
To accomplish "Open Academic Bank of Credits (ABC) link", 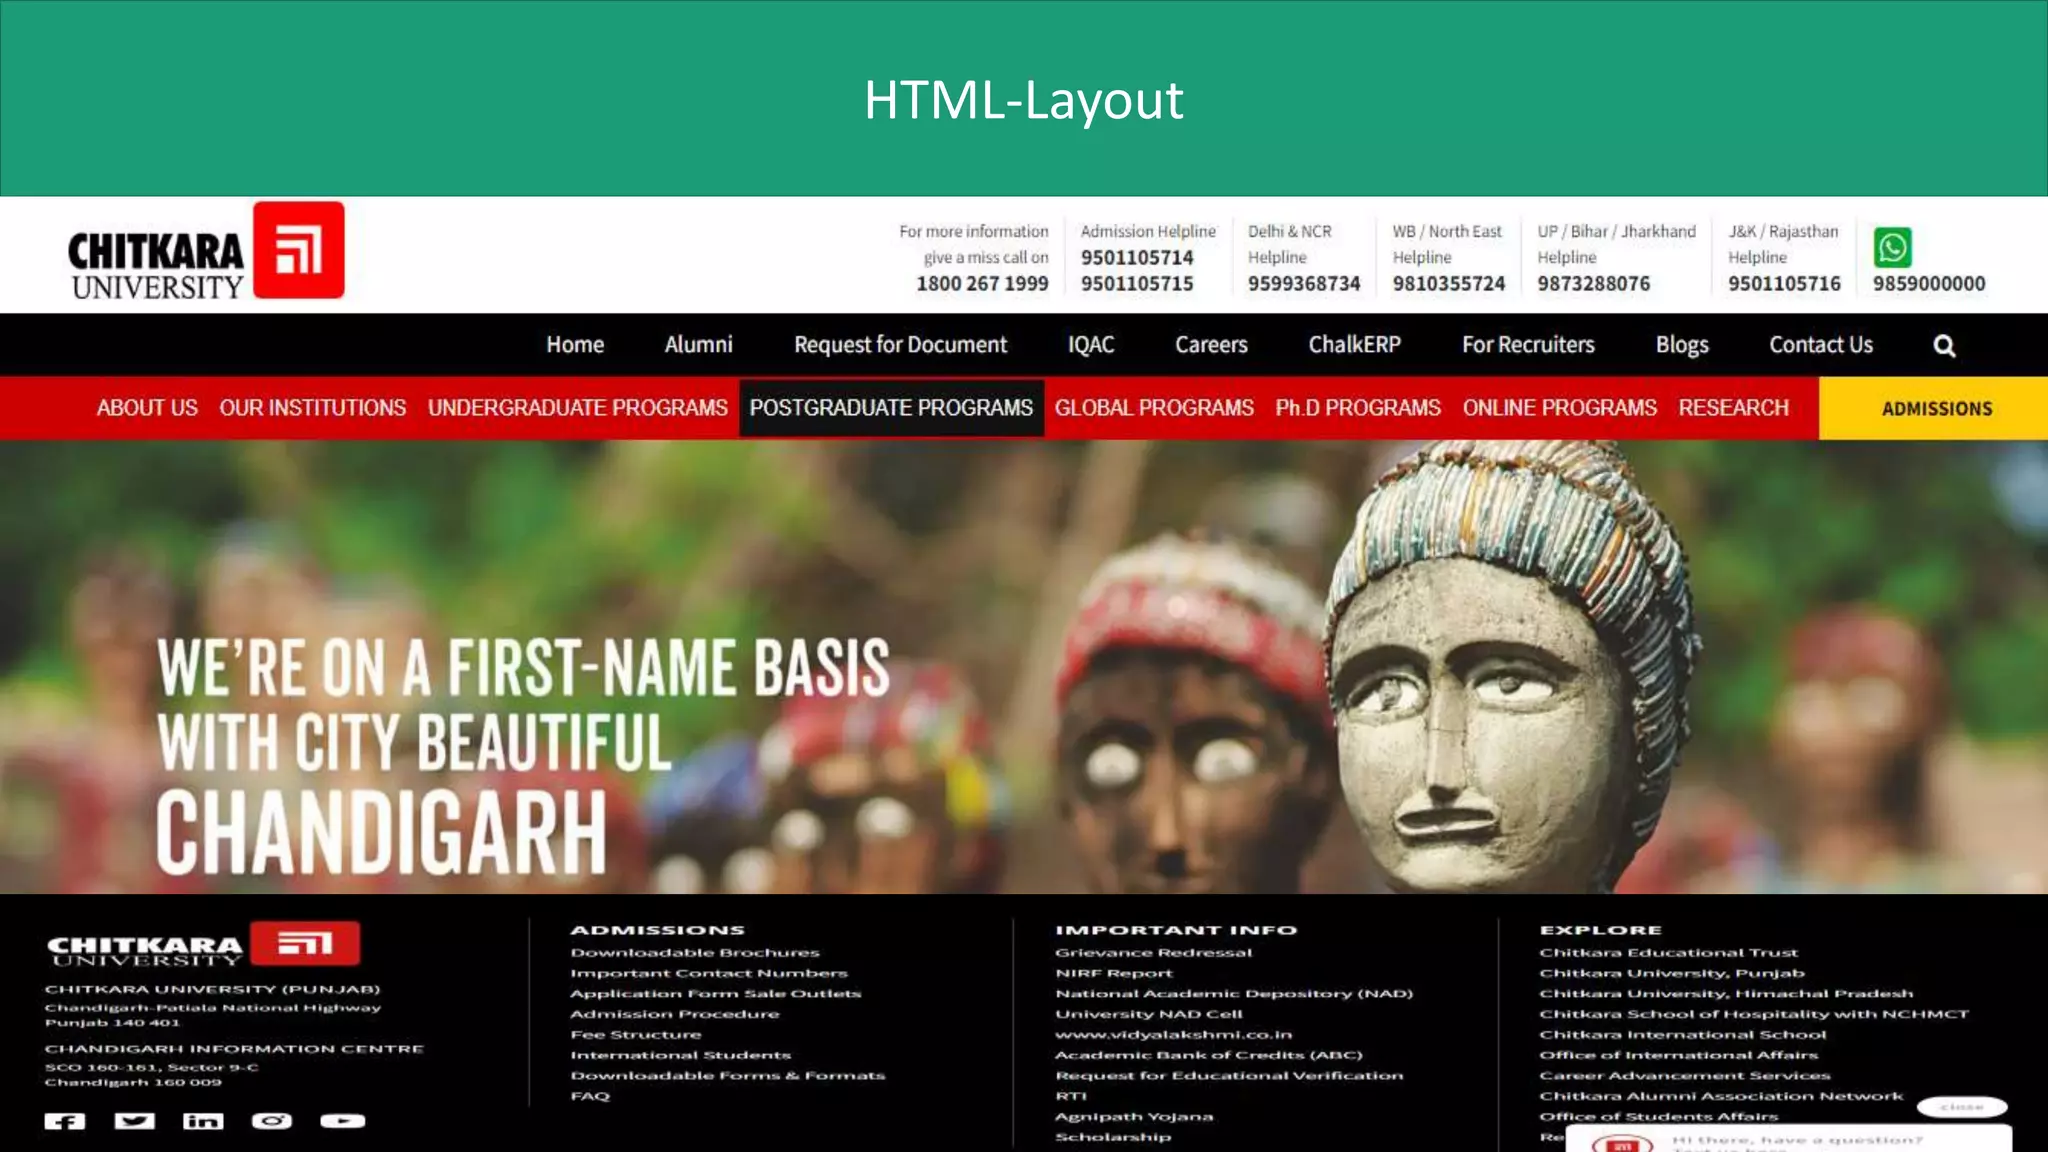I will (x=1209, y=1055).
